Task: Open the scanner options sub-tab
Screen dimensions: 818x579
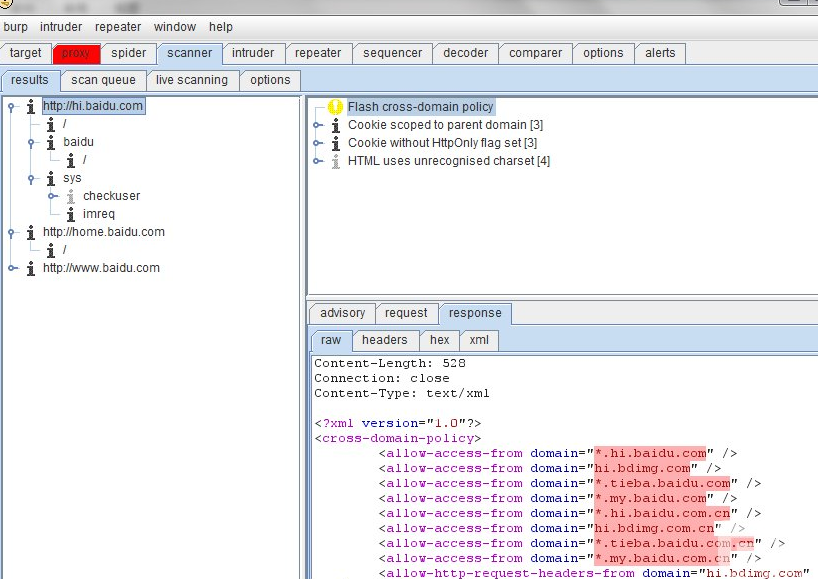Action: coord(270,80)
